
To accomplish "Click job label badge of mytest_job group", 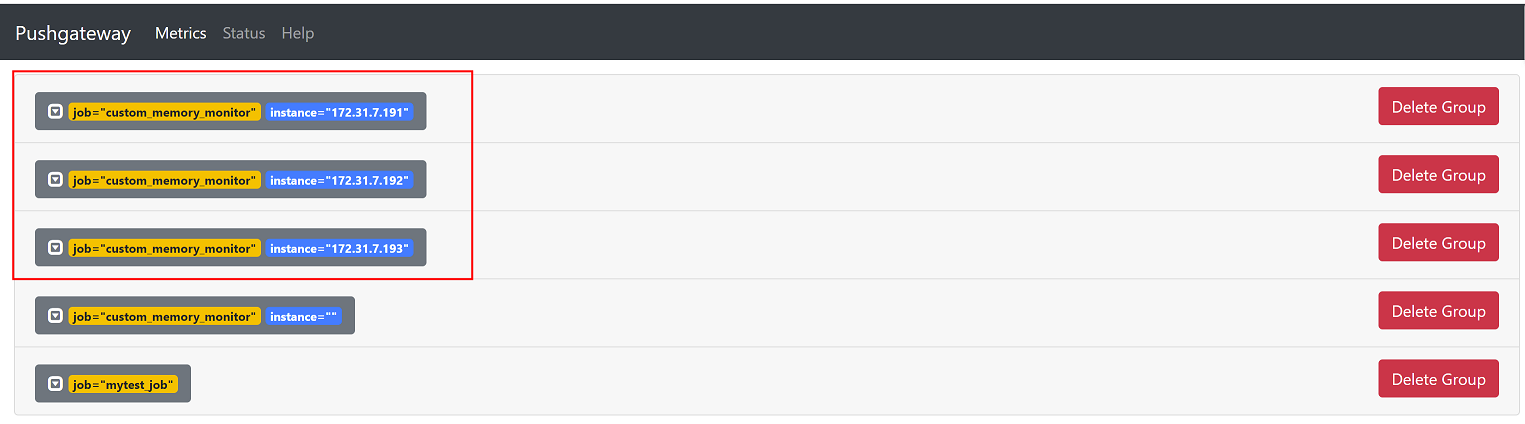I will (124, 384).
